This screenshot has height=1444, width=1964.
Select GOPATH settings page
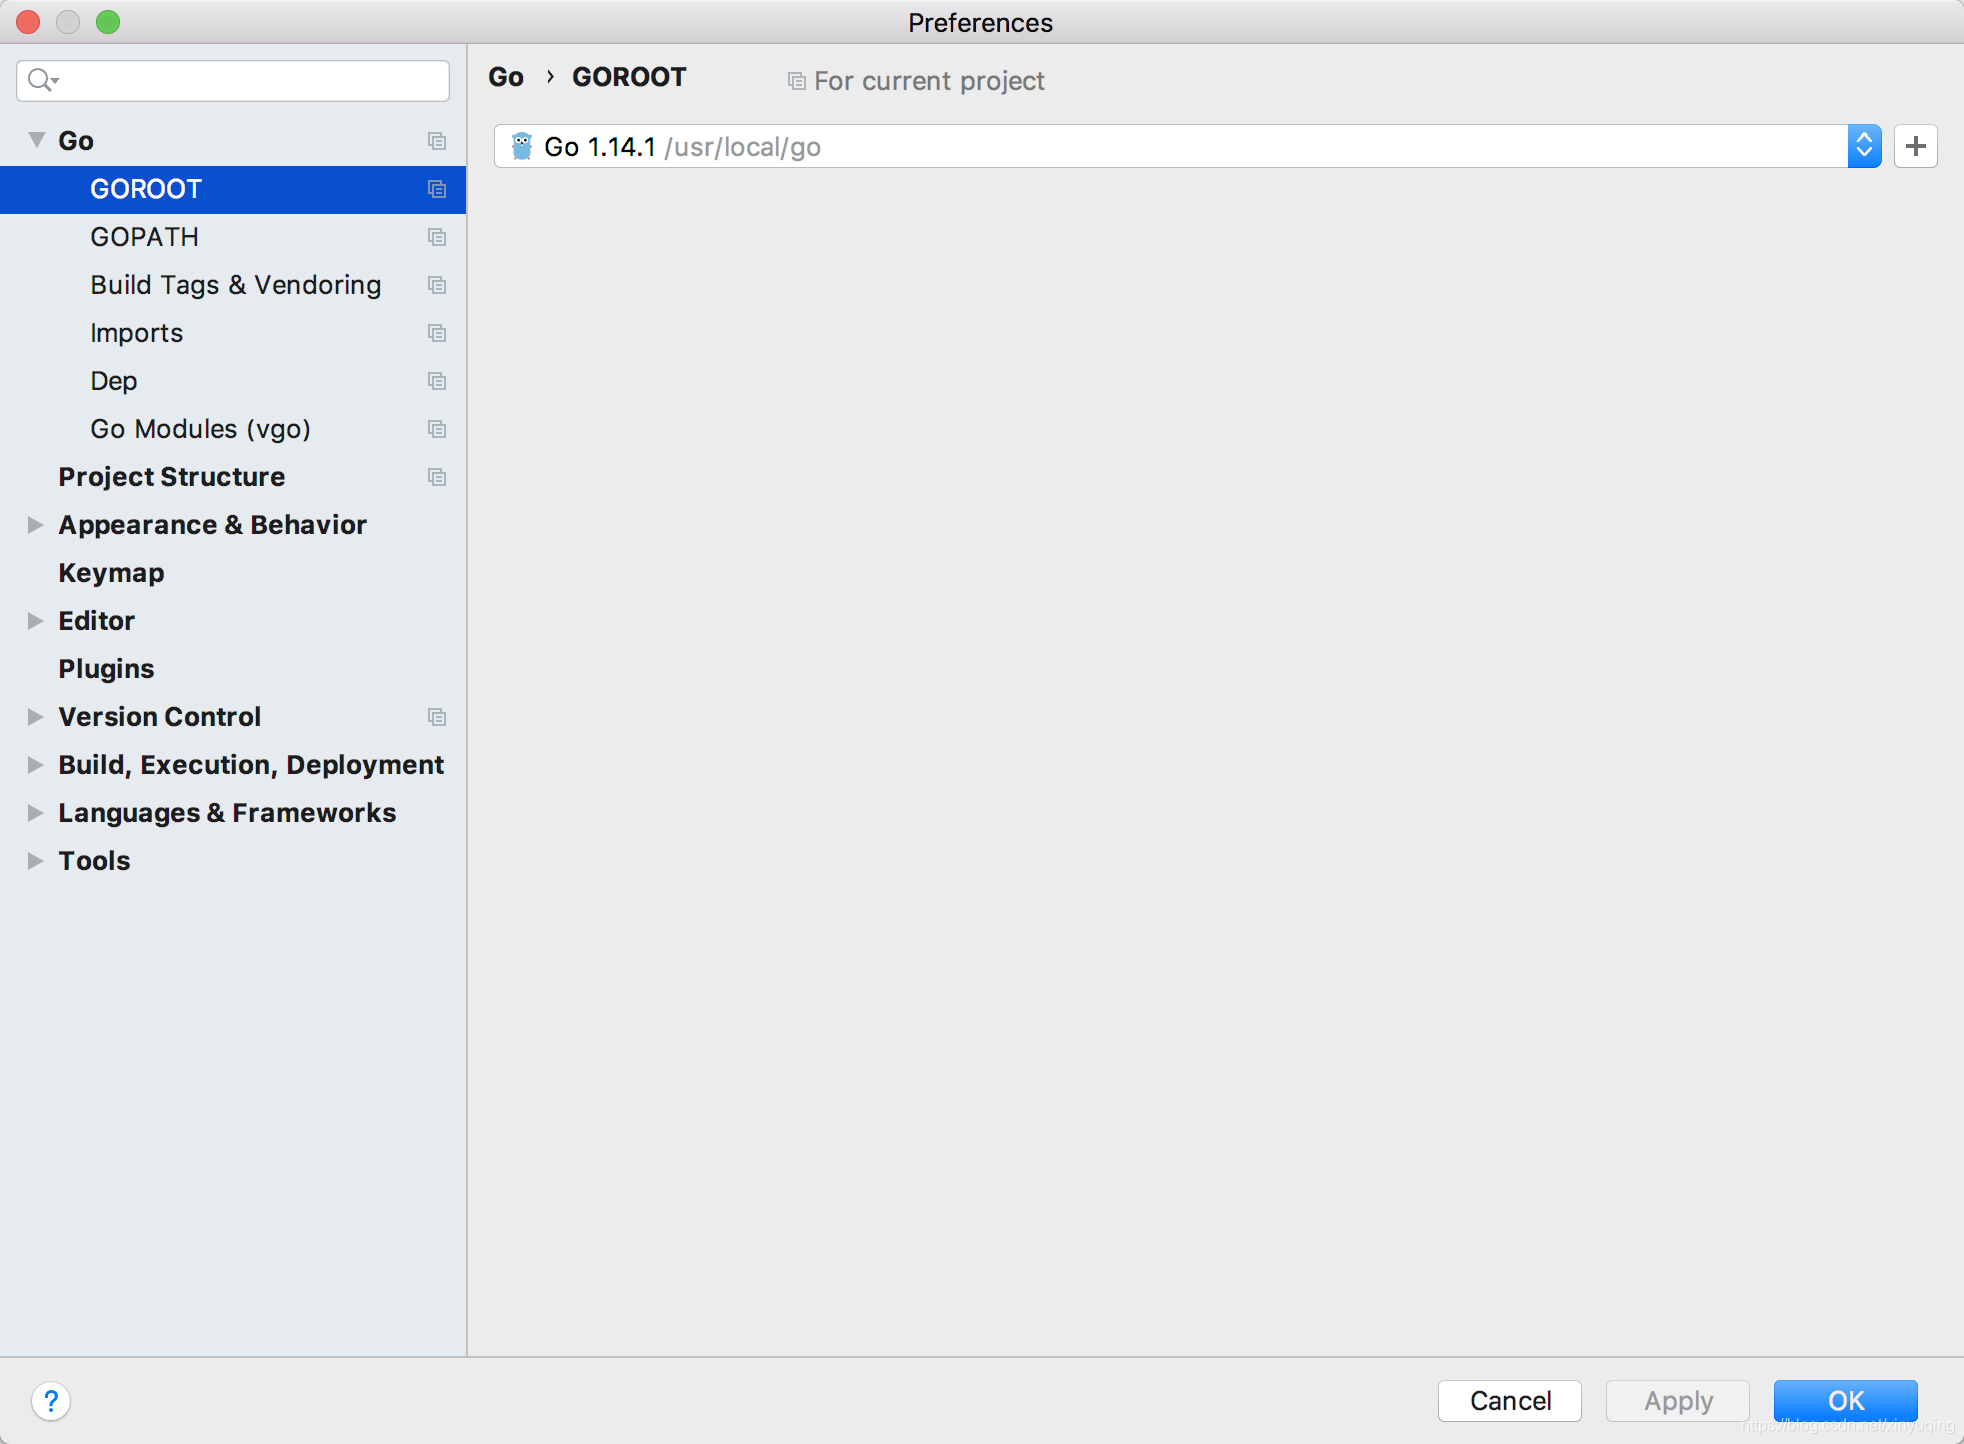click(x=144, y=237)
